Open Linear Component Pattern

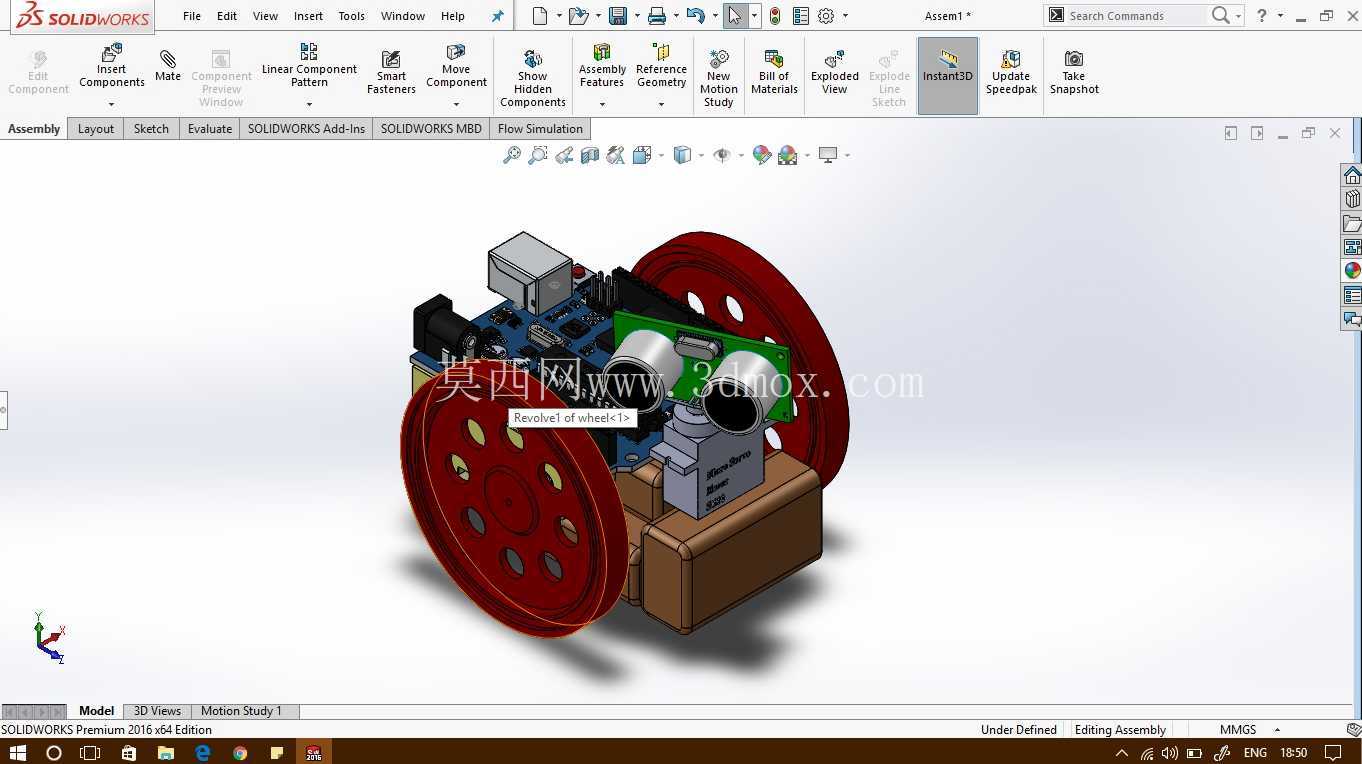pos(309,66)
